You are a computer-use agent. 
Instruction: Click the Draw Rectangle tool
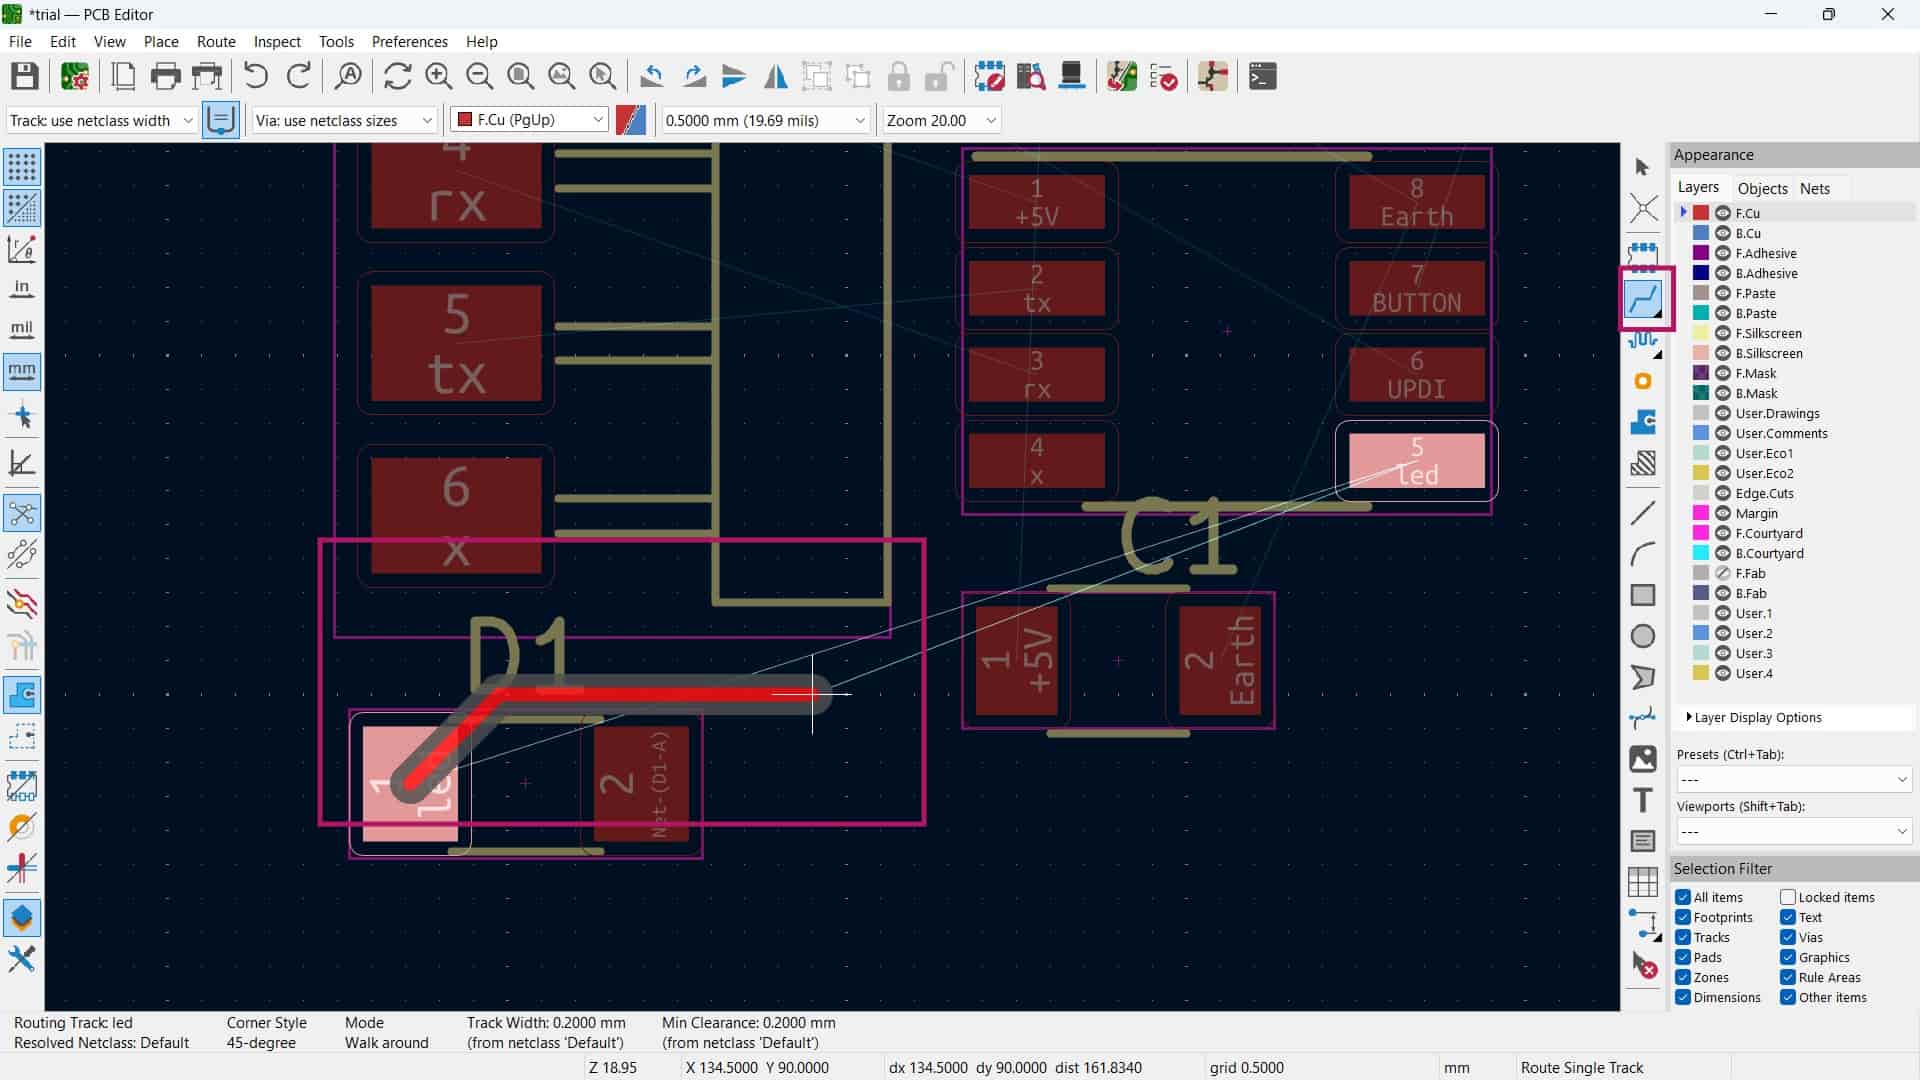coord(1643,595)
